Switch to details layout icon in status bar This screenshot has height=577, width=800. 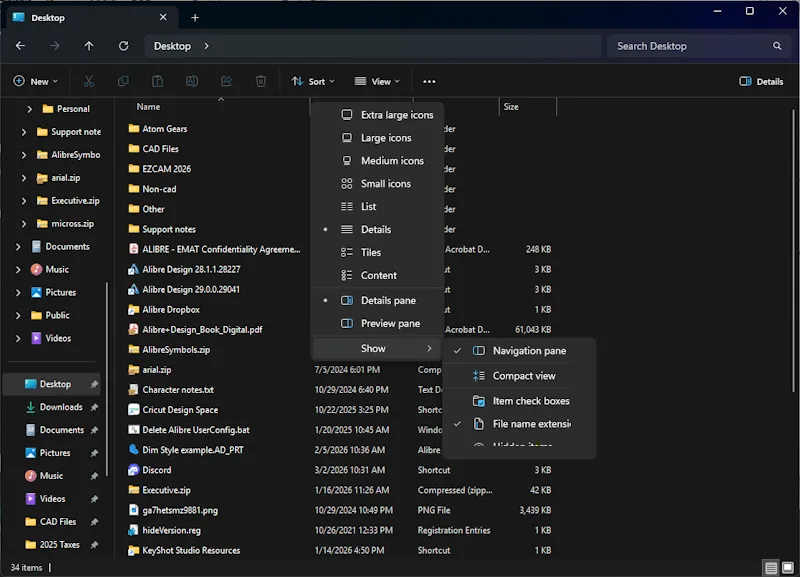(x=771, y=567)
